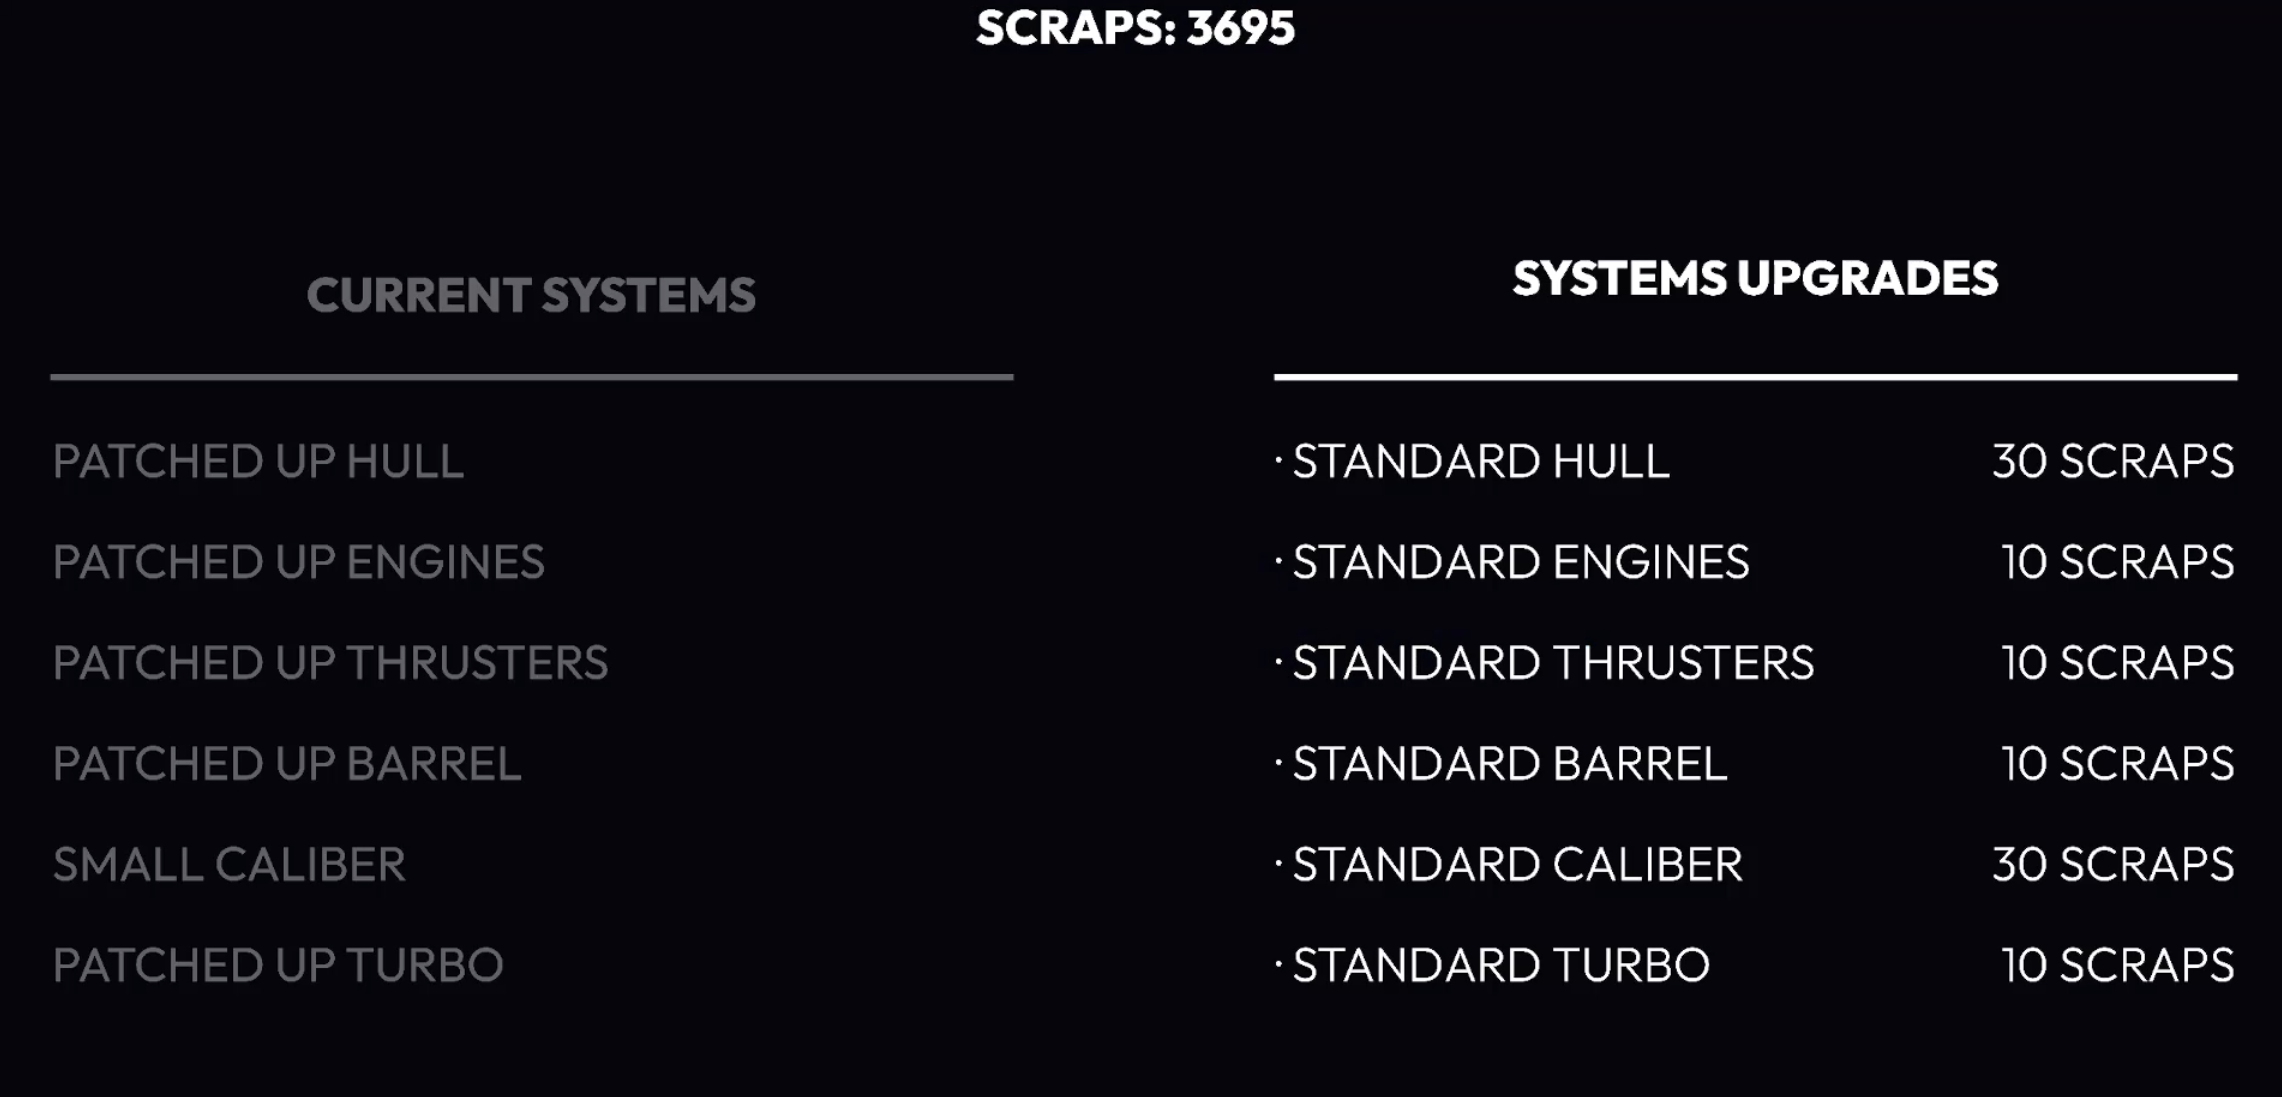Click the 30 Scraps price for Standard Hull
Viewport: 2282px width, 1097px height.
coord(2113,462)
